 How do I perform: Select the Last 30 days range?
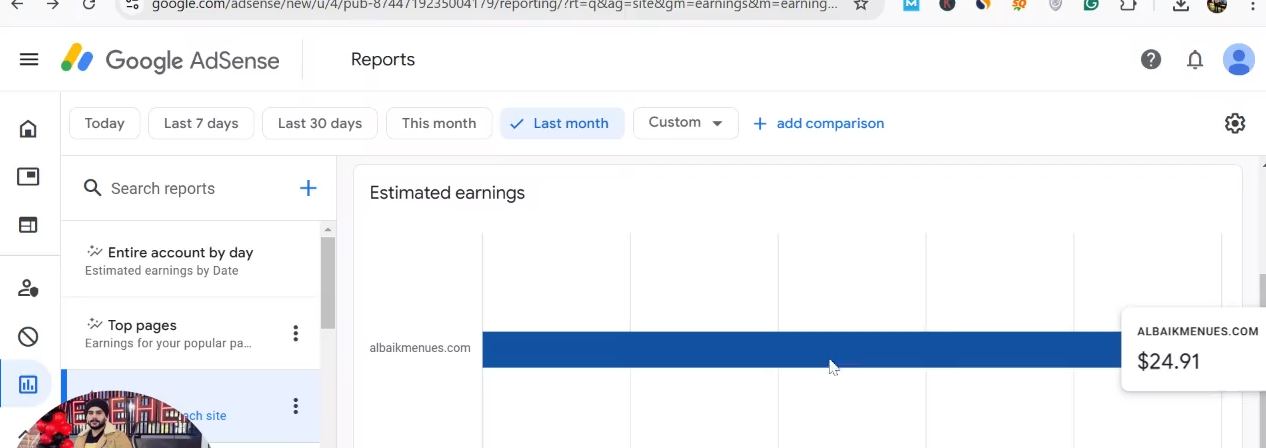[320, 123]
